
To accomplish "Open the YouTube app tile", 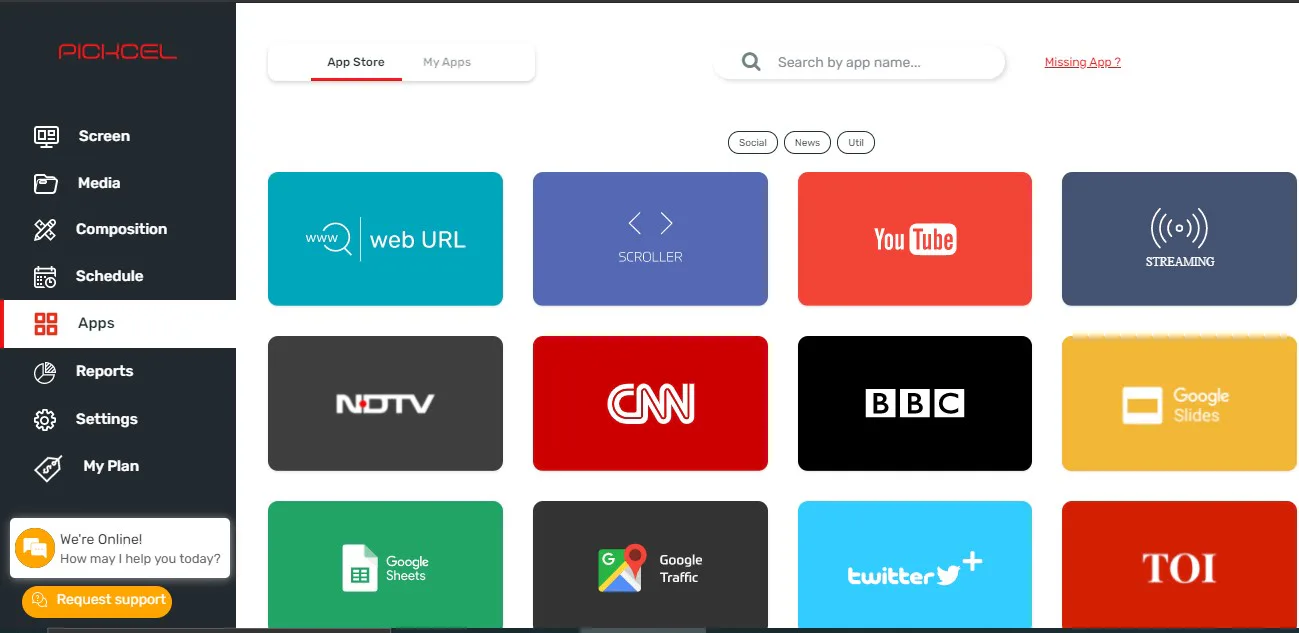I will tap(915, 239).
